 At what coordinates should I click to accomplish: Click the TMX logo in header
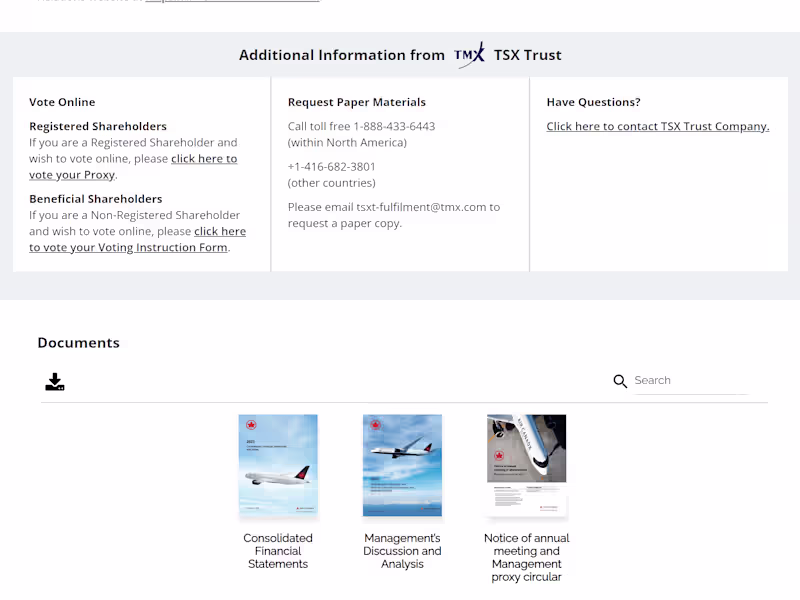point(469,55)
